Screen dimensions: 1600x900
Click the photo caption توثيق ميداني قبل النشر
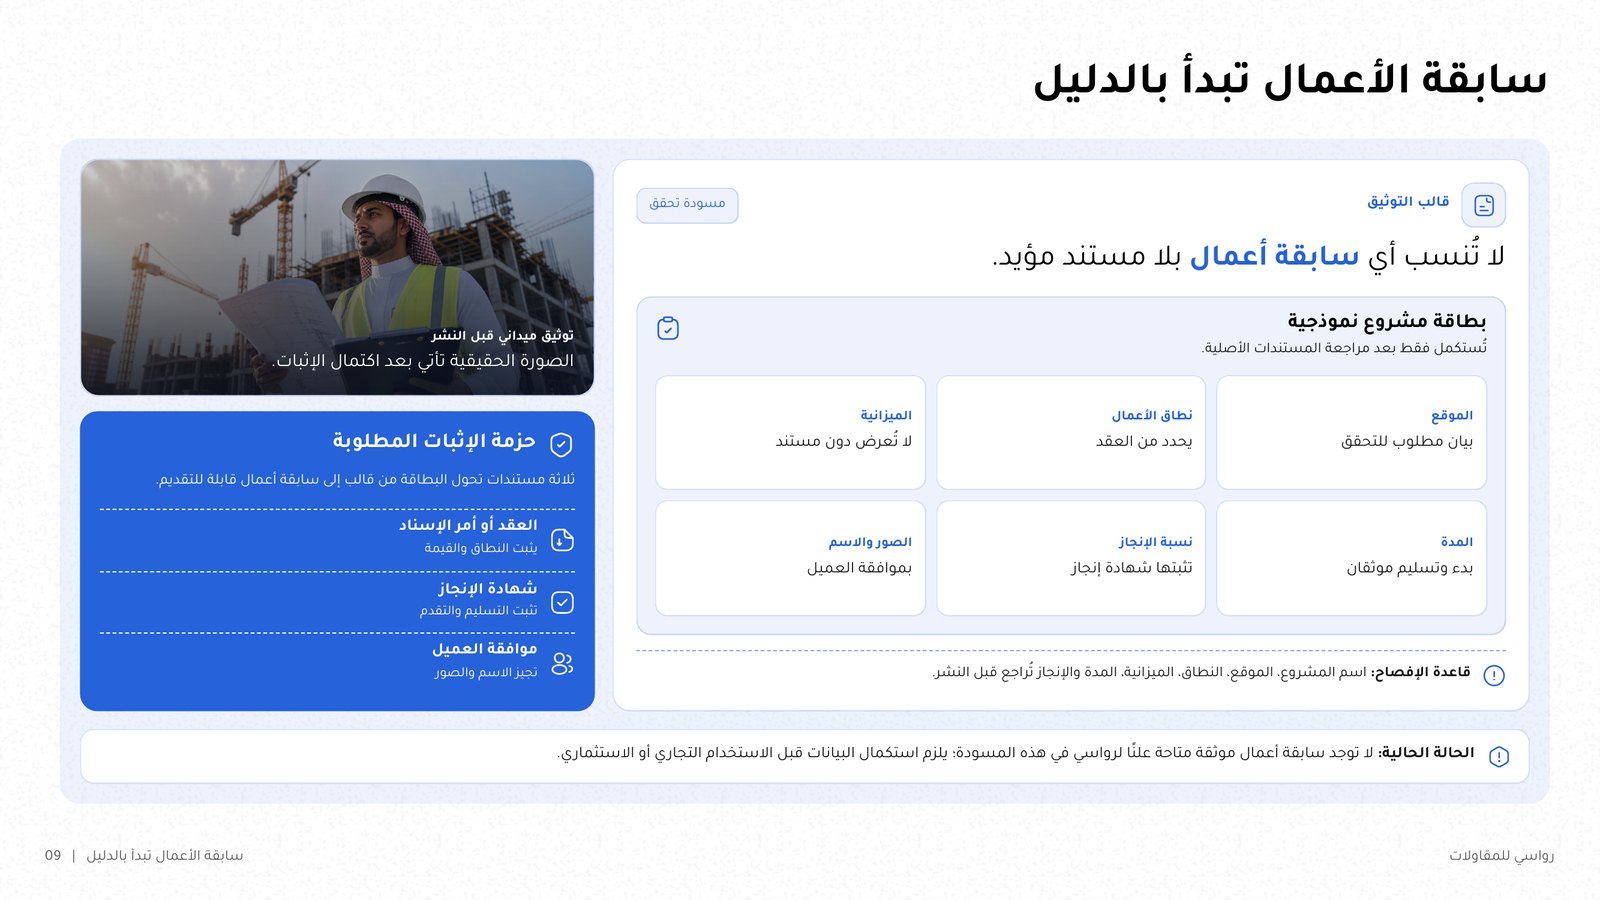[502, 336]
